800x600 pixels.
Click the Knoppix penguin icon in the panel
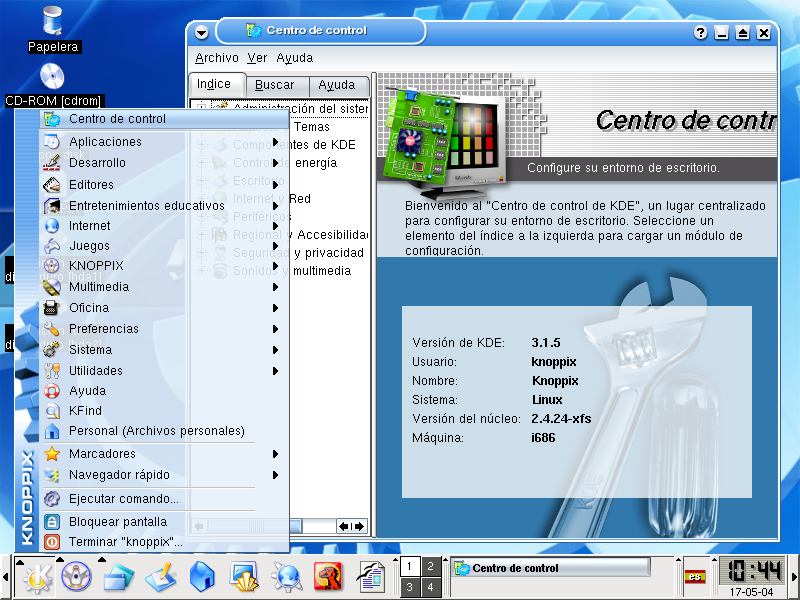pos(77,577)
